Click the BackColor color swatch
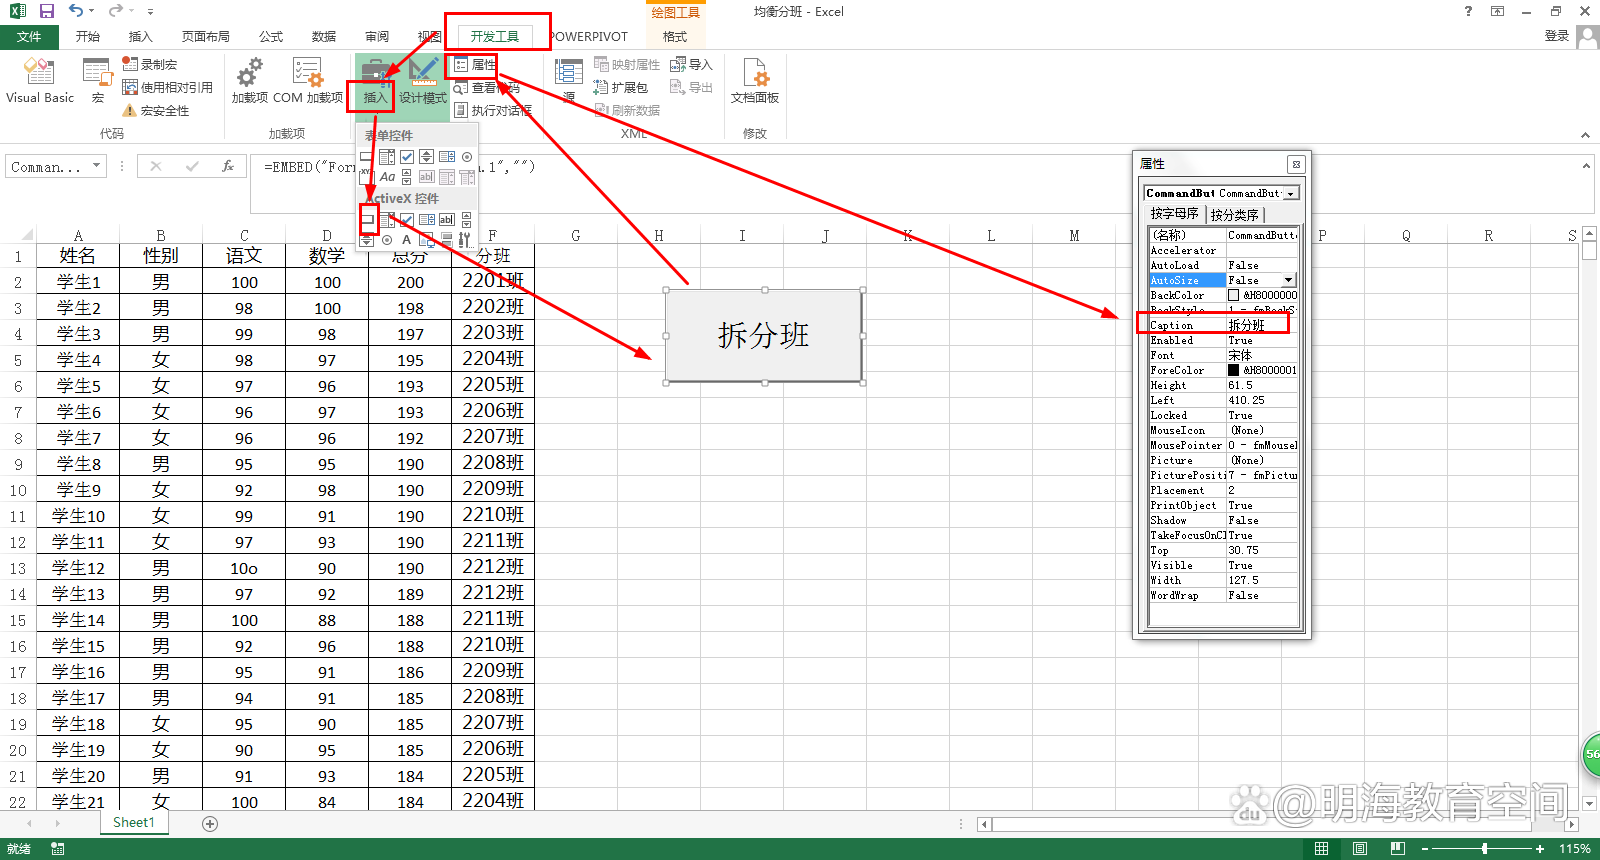The image size is (1600, 860). 1234,295
